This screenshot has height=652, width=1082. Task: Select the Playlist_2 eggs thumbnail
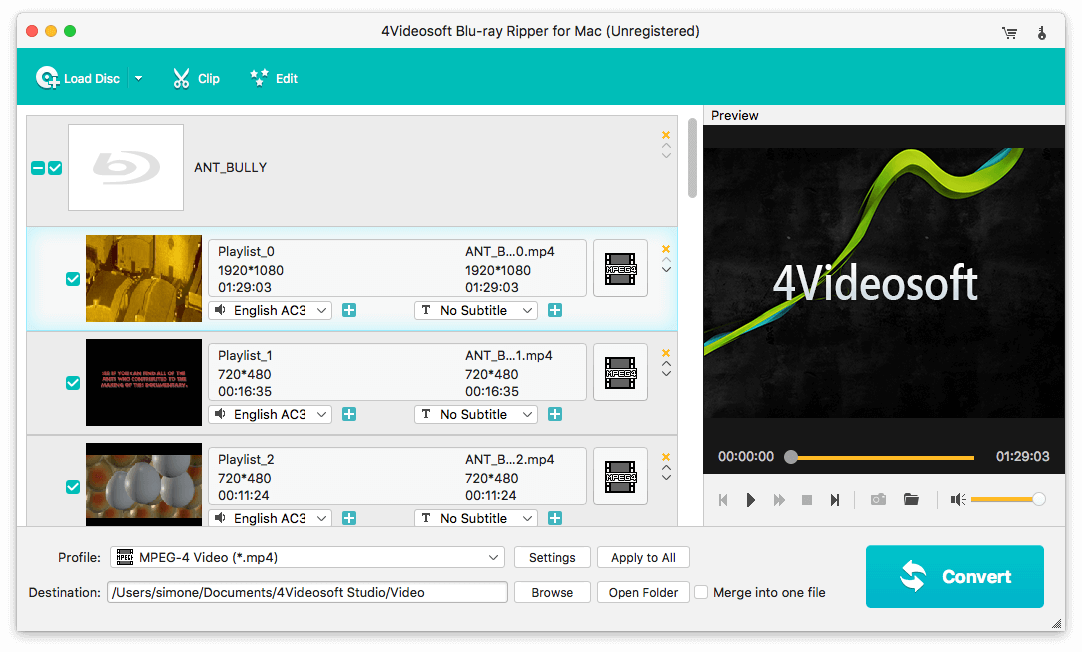(x=144, y=484)
